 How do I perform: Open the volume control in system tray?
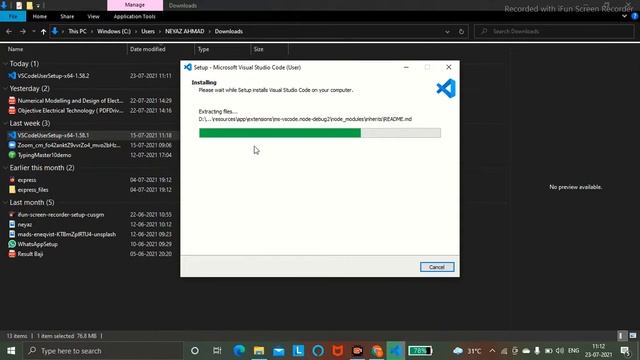click(x=560, y=351)
